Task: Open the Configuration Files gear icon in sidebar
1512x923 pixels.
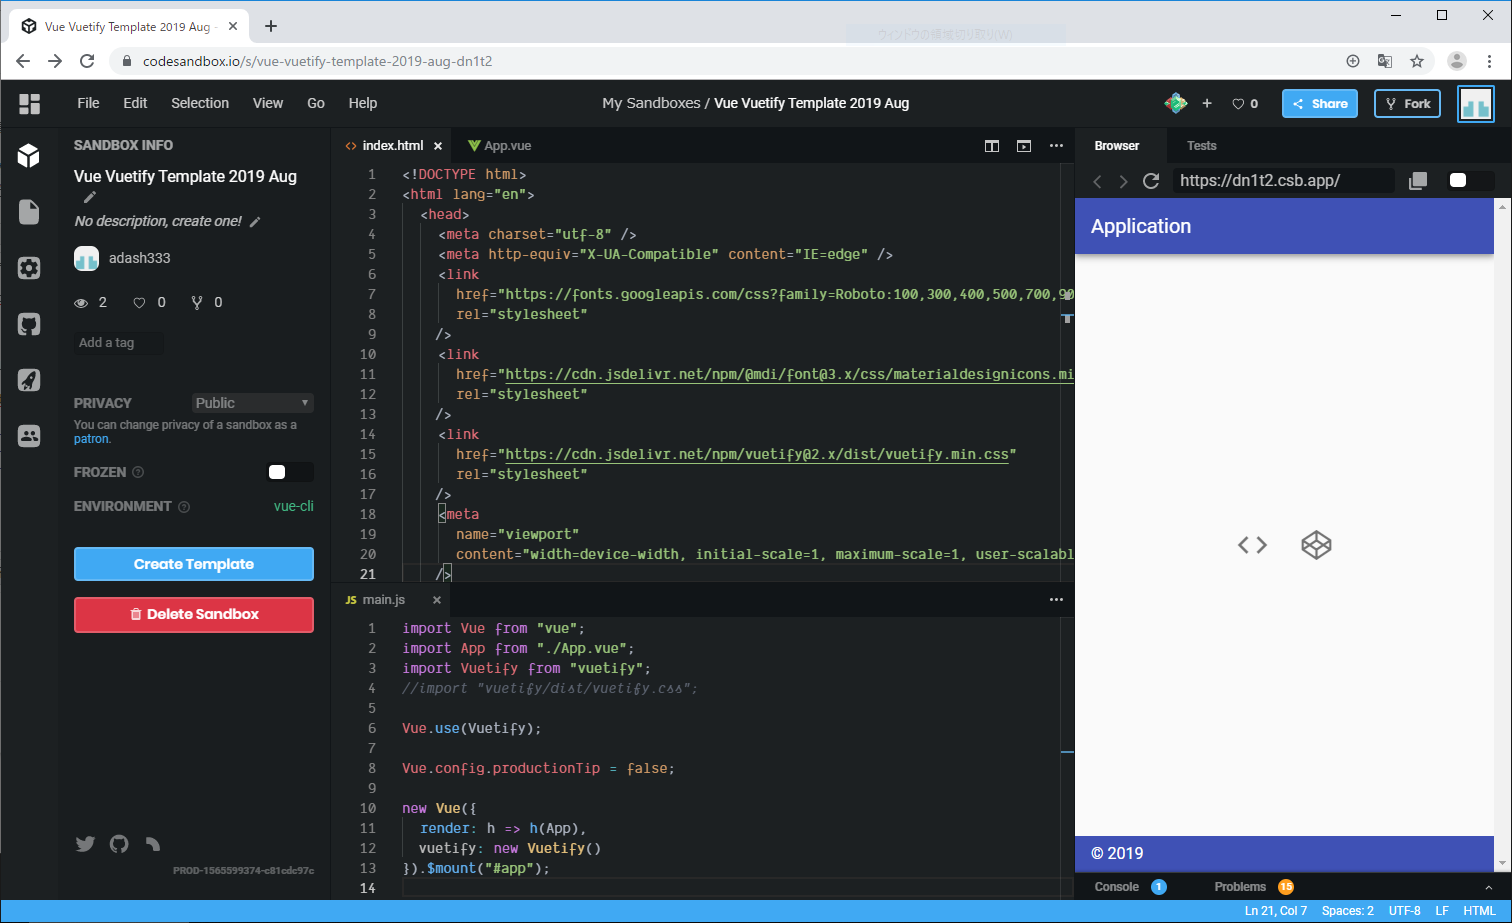Action: click(29, 268)
